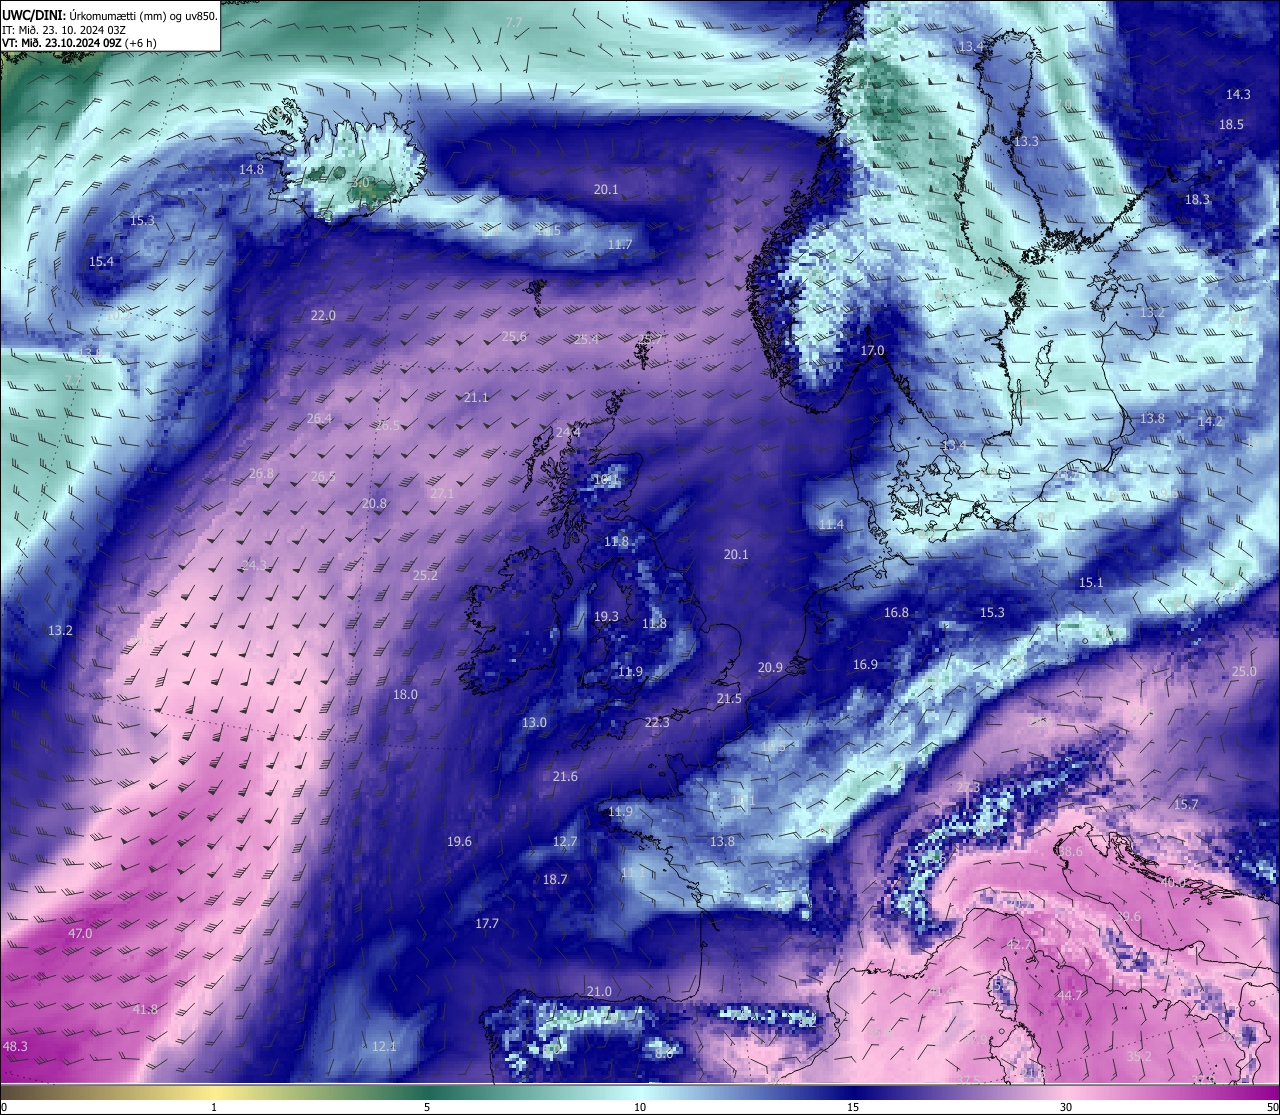Click the 17.7 value on the map
Viewport: 1280px width, 1115px height.
[x=487, y=923]
